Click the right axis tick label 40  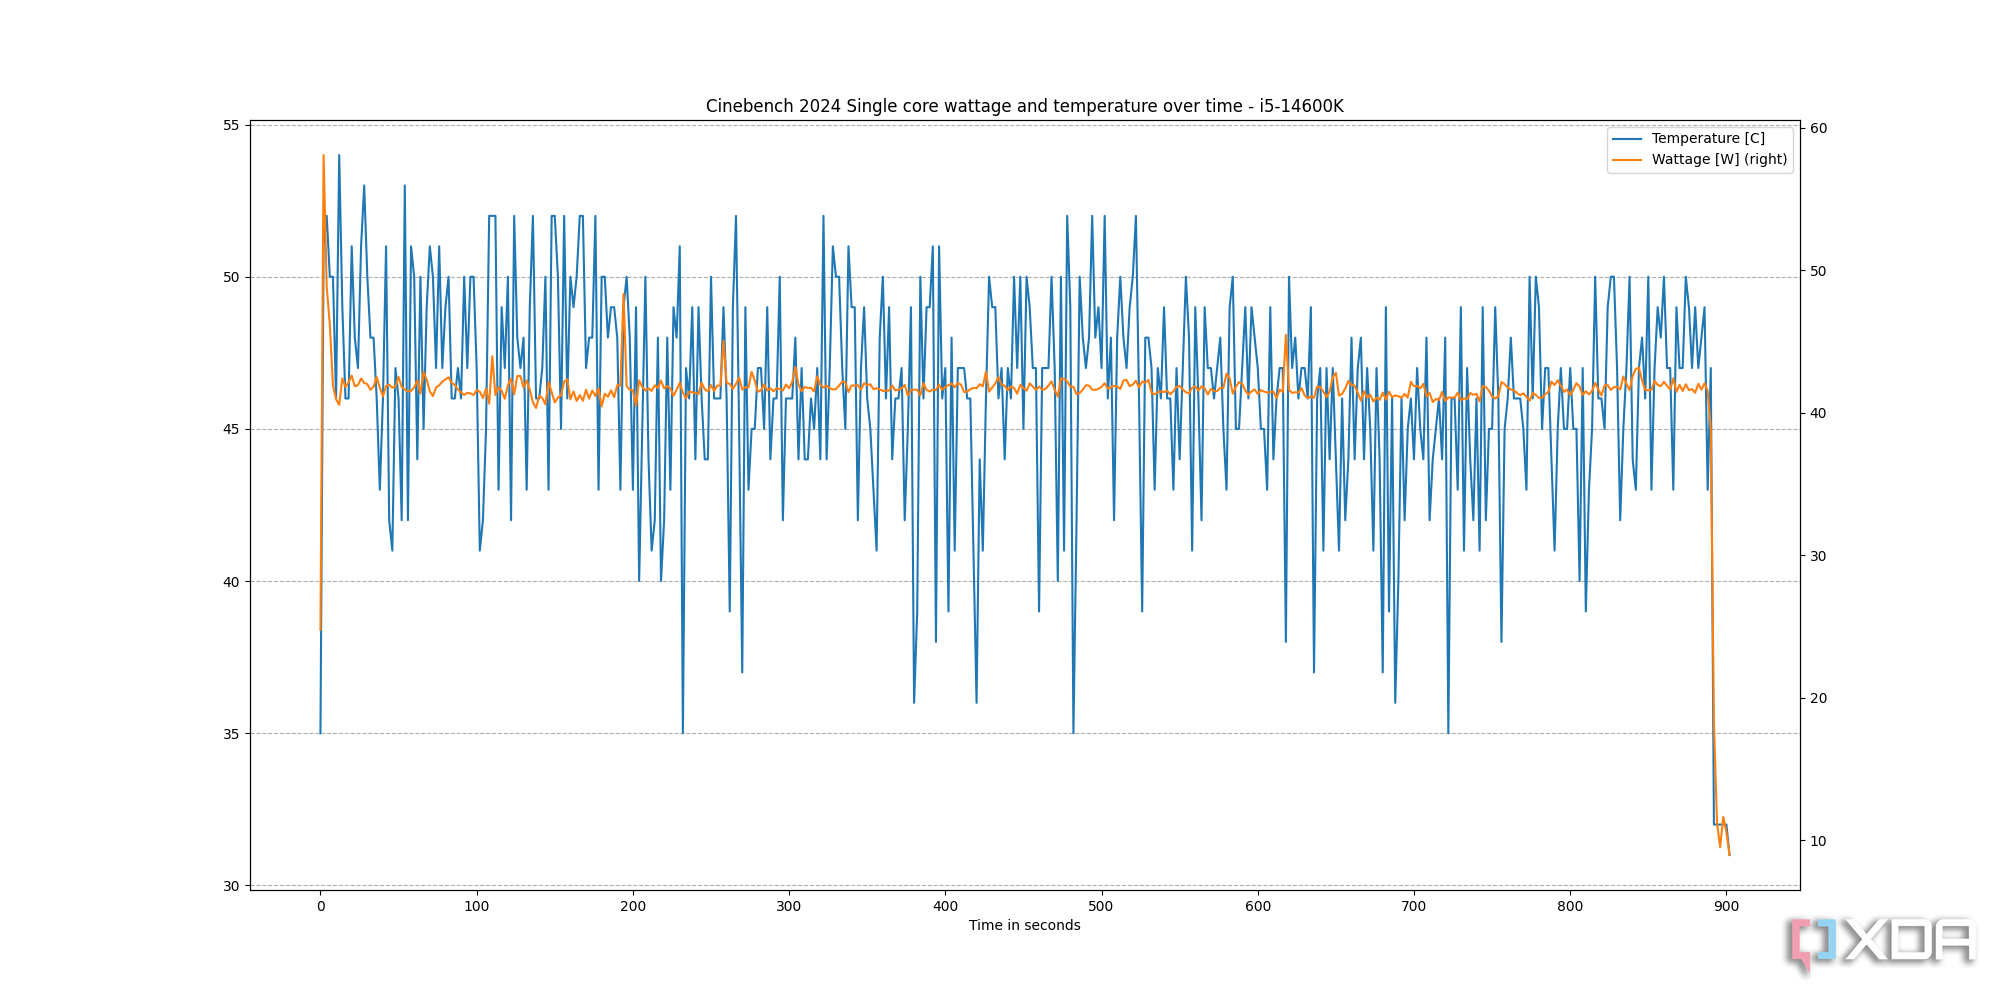[1818, 413]
